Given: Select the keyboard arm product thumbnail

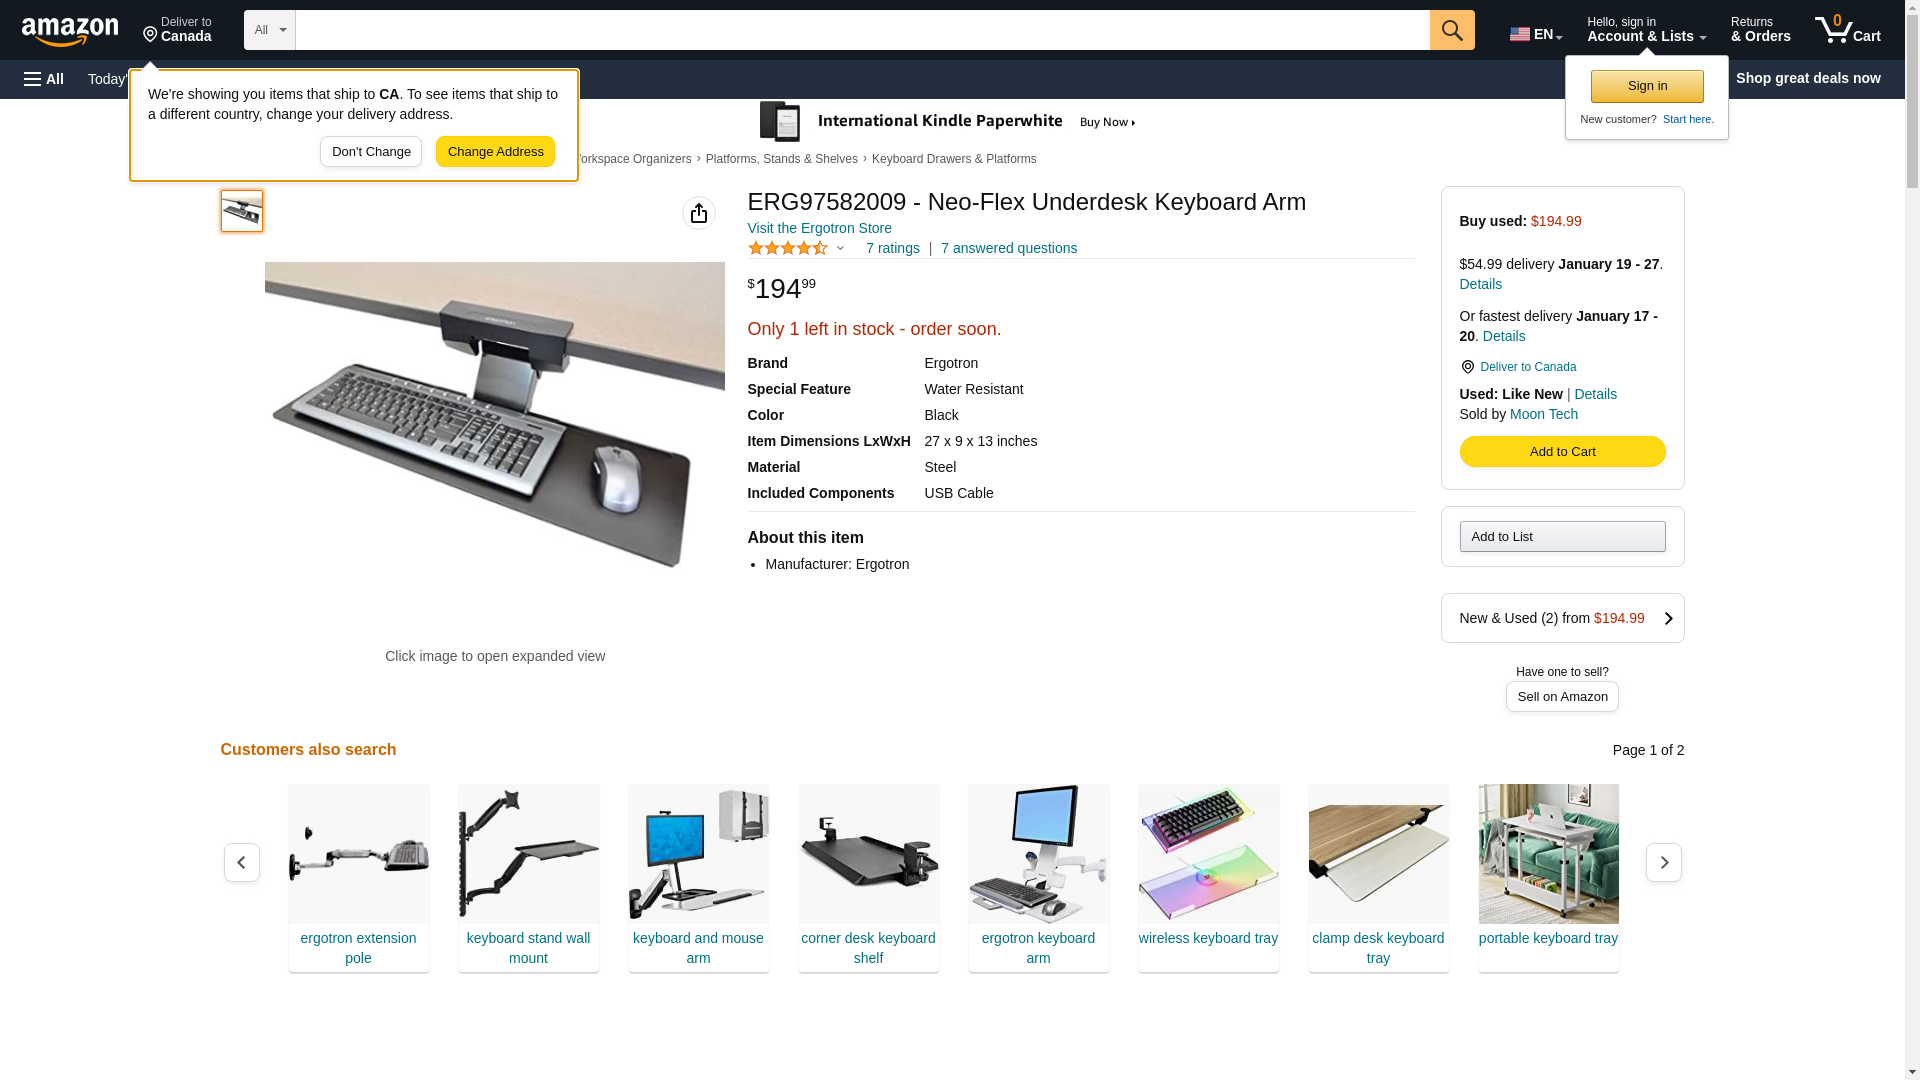Looking at the screenshot, I should tap(242, 211).
